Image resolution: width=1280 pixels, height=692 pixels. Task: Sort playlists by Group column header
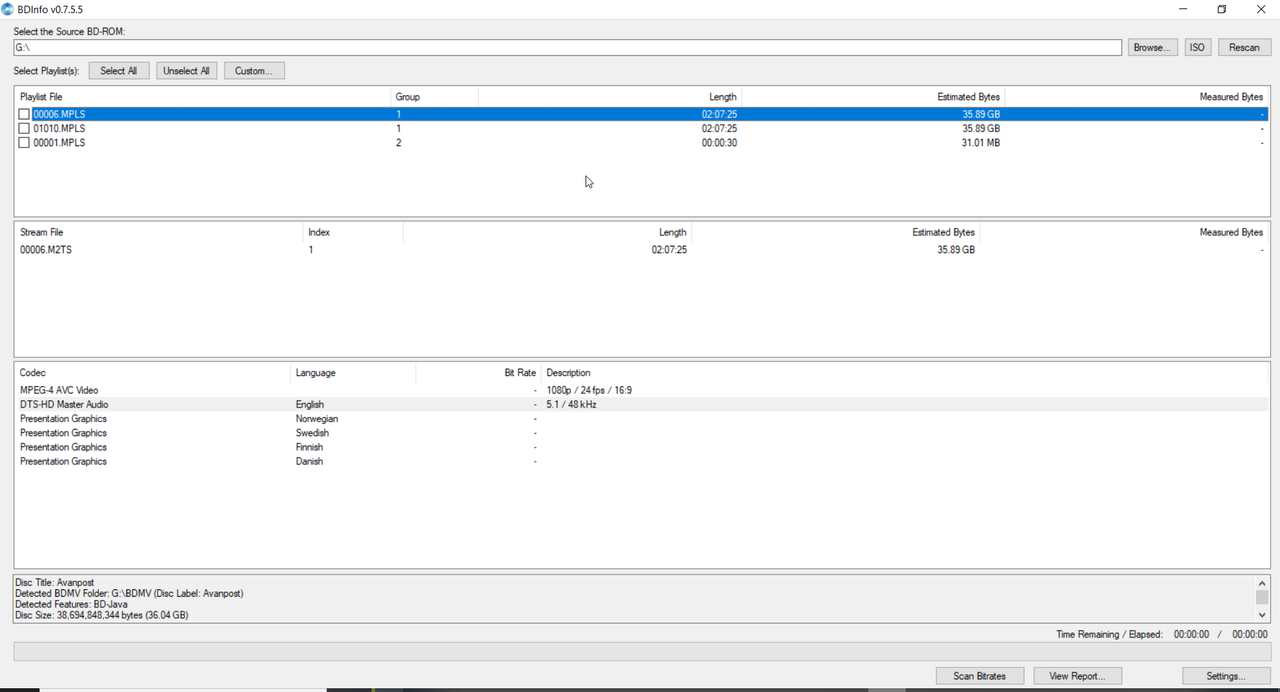tap(434, 97)
